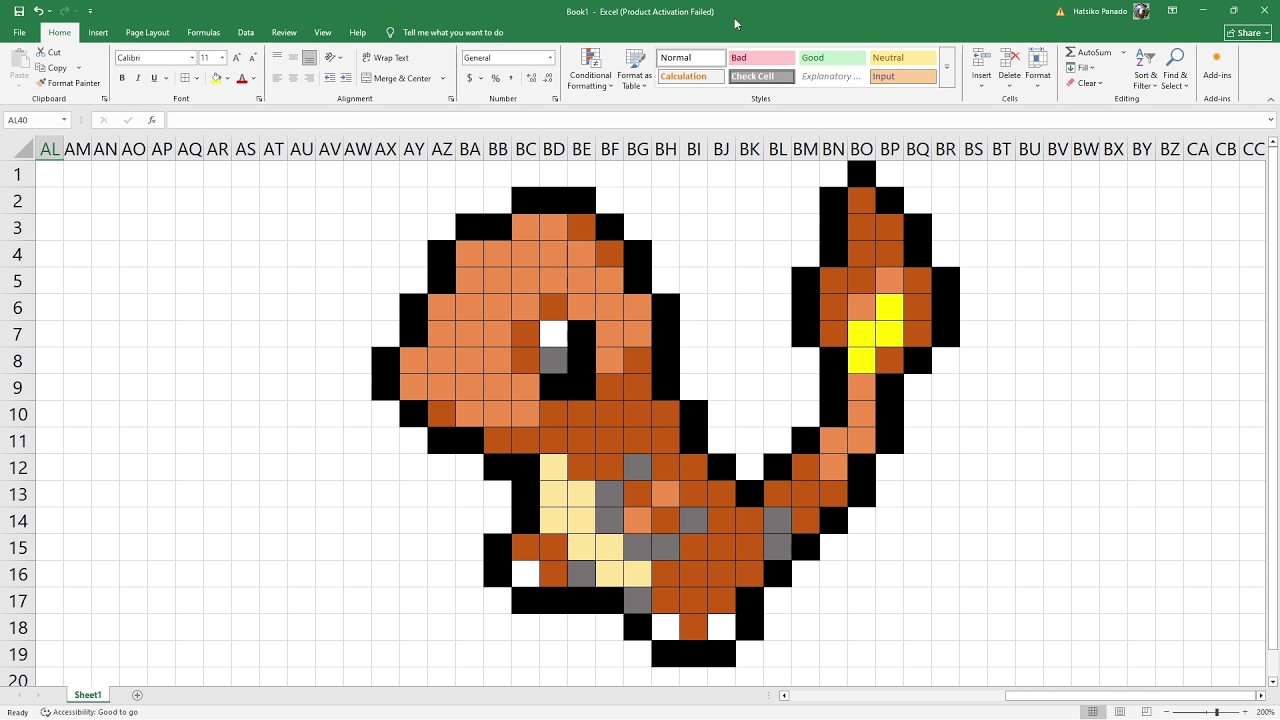The width and height of the screenshot is (1280, 720).
Task: Toggle bottom align for cells
Action: (310, 58)
